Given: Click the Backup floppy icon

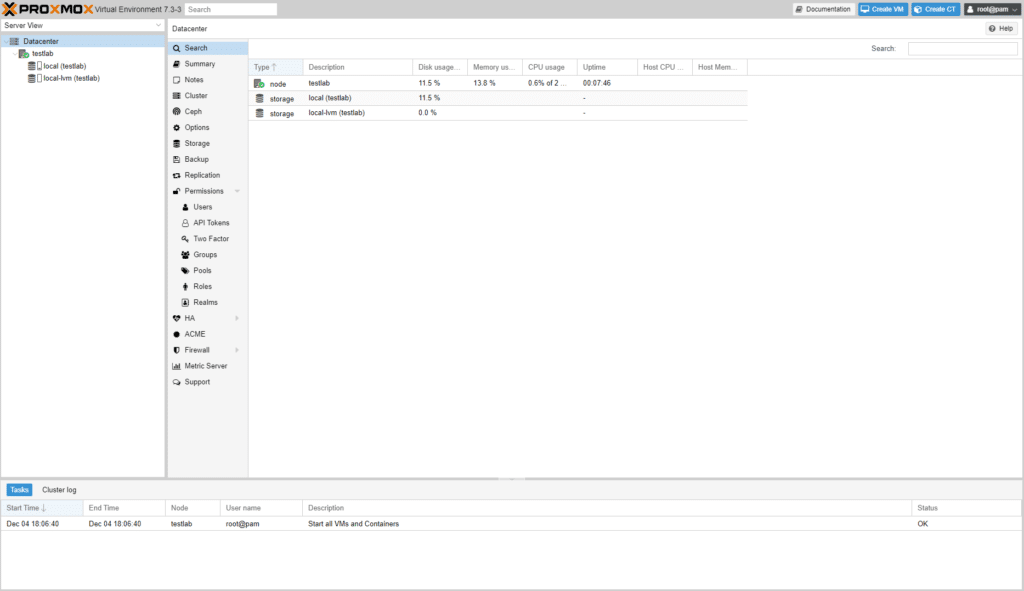Looking at the screenshot, I should (x=176, y=159).
